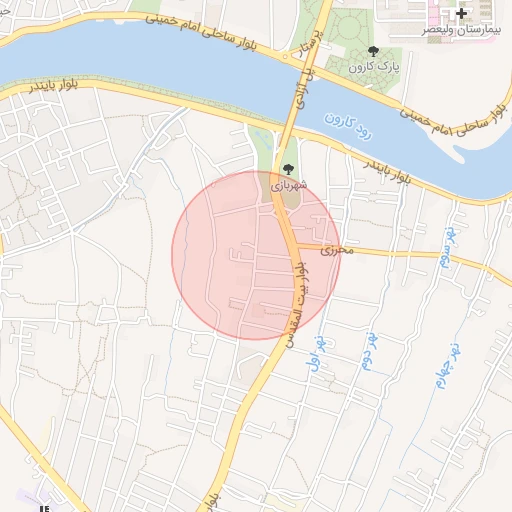Select the محرزی street label
The image size is (512, 512).
pyautogui.click(x=337, y=250)
